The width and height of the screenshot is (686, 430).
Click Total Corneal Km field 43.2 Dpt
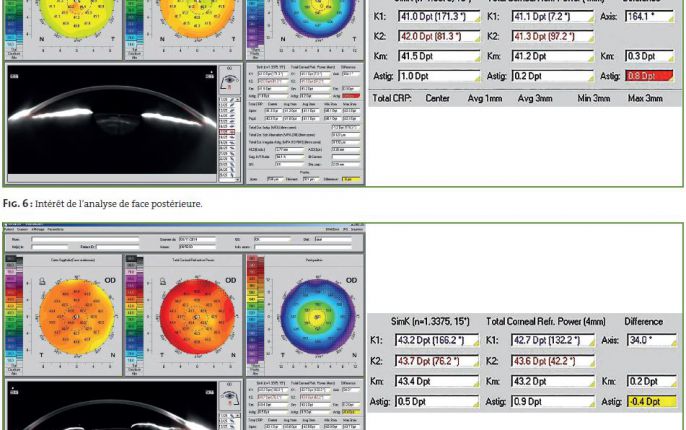(553, 381)
